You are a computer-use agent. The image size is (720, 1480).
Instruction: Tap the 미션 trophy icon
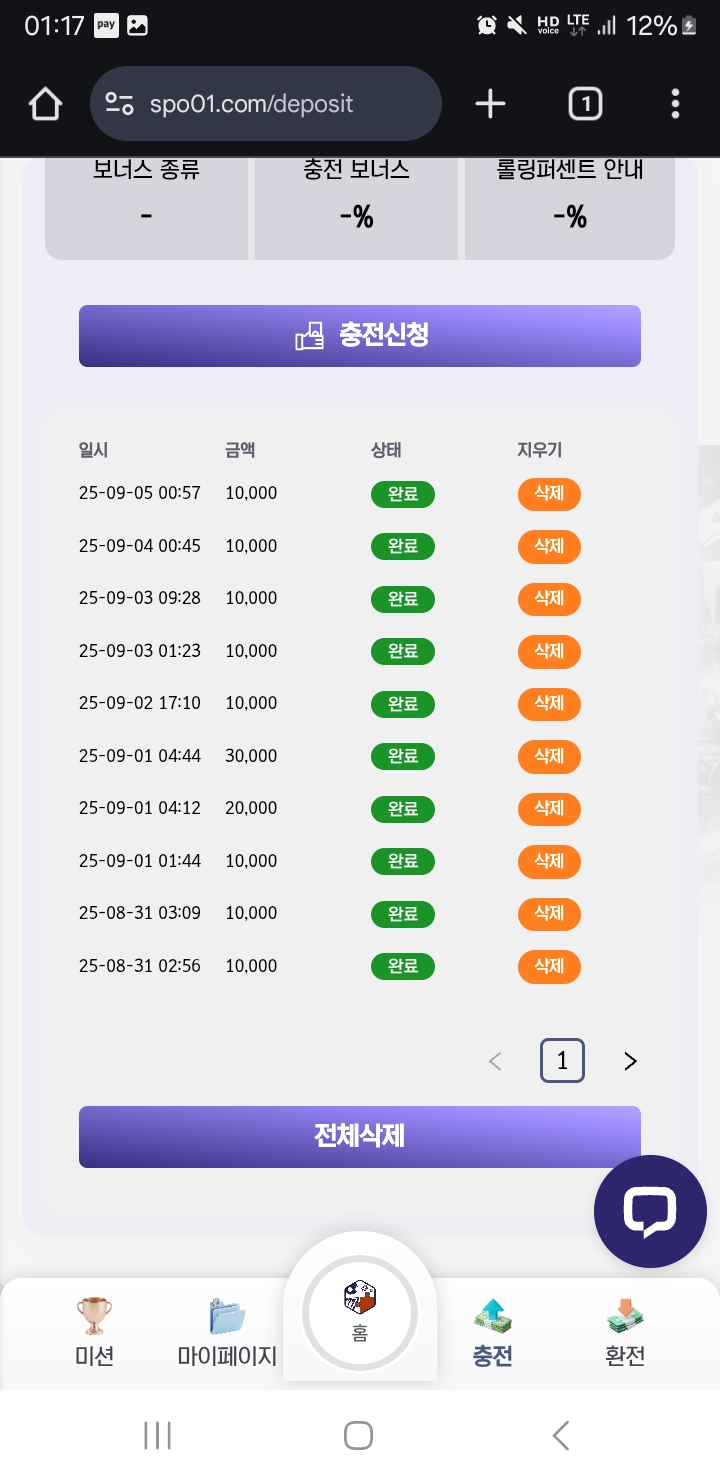pos(94,1316)
